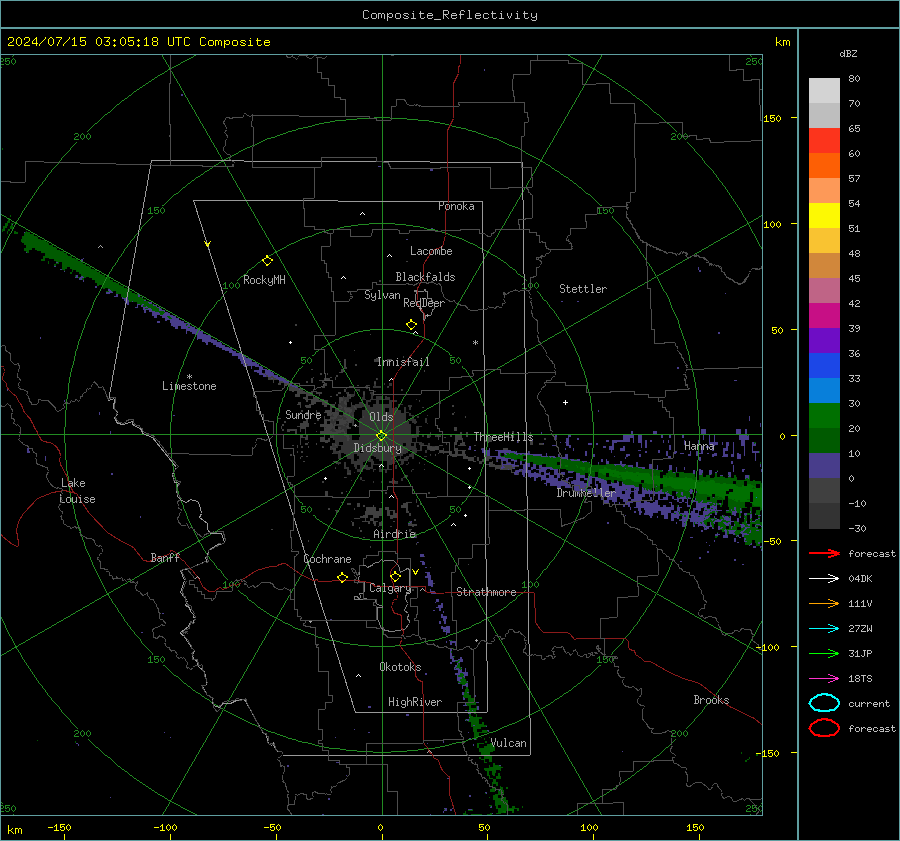Click the Lake Louise label
This screenshot has width=900, height=841.
77,491
